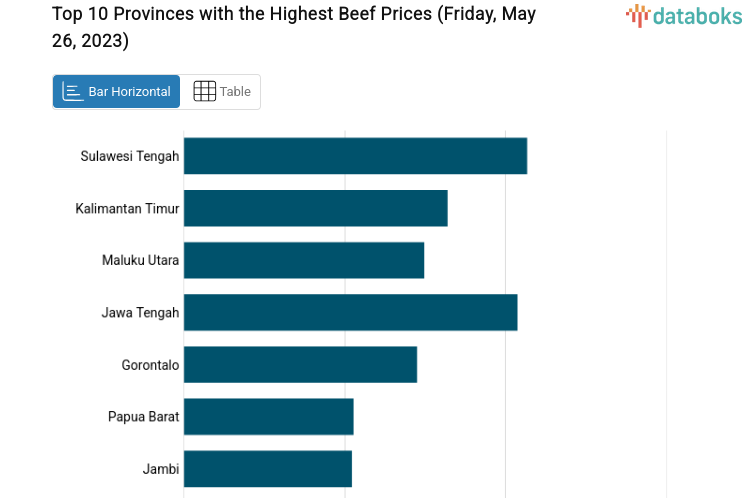Image resolution: width=753 pixels, height=498 pixels.
Task: Click the Kalimantan Timur bar
Action: click(x=315, y=208)
